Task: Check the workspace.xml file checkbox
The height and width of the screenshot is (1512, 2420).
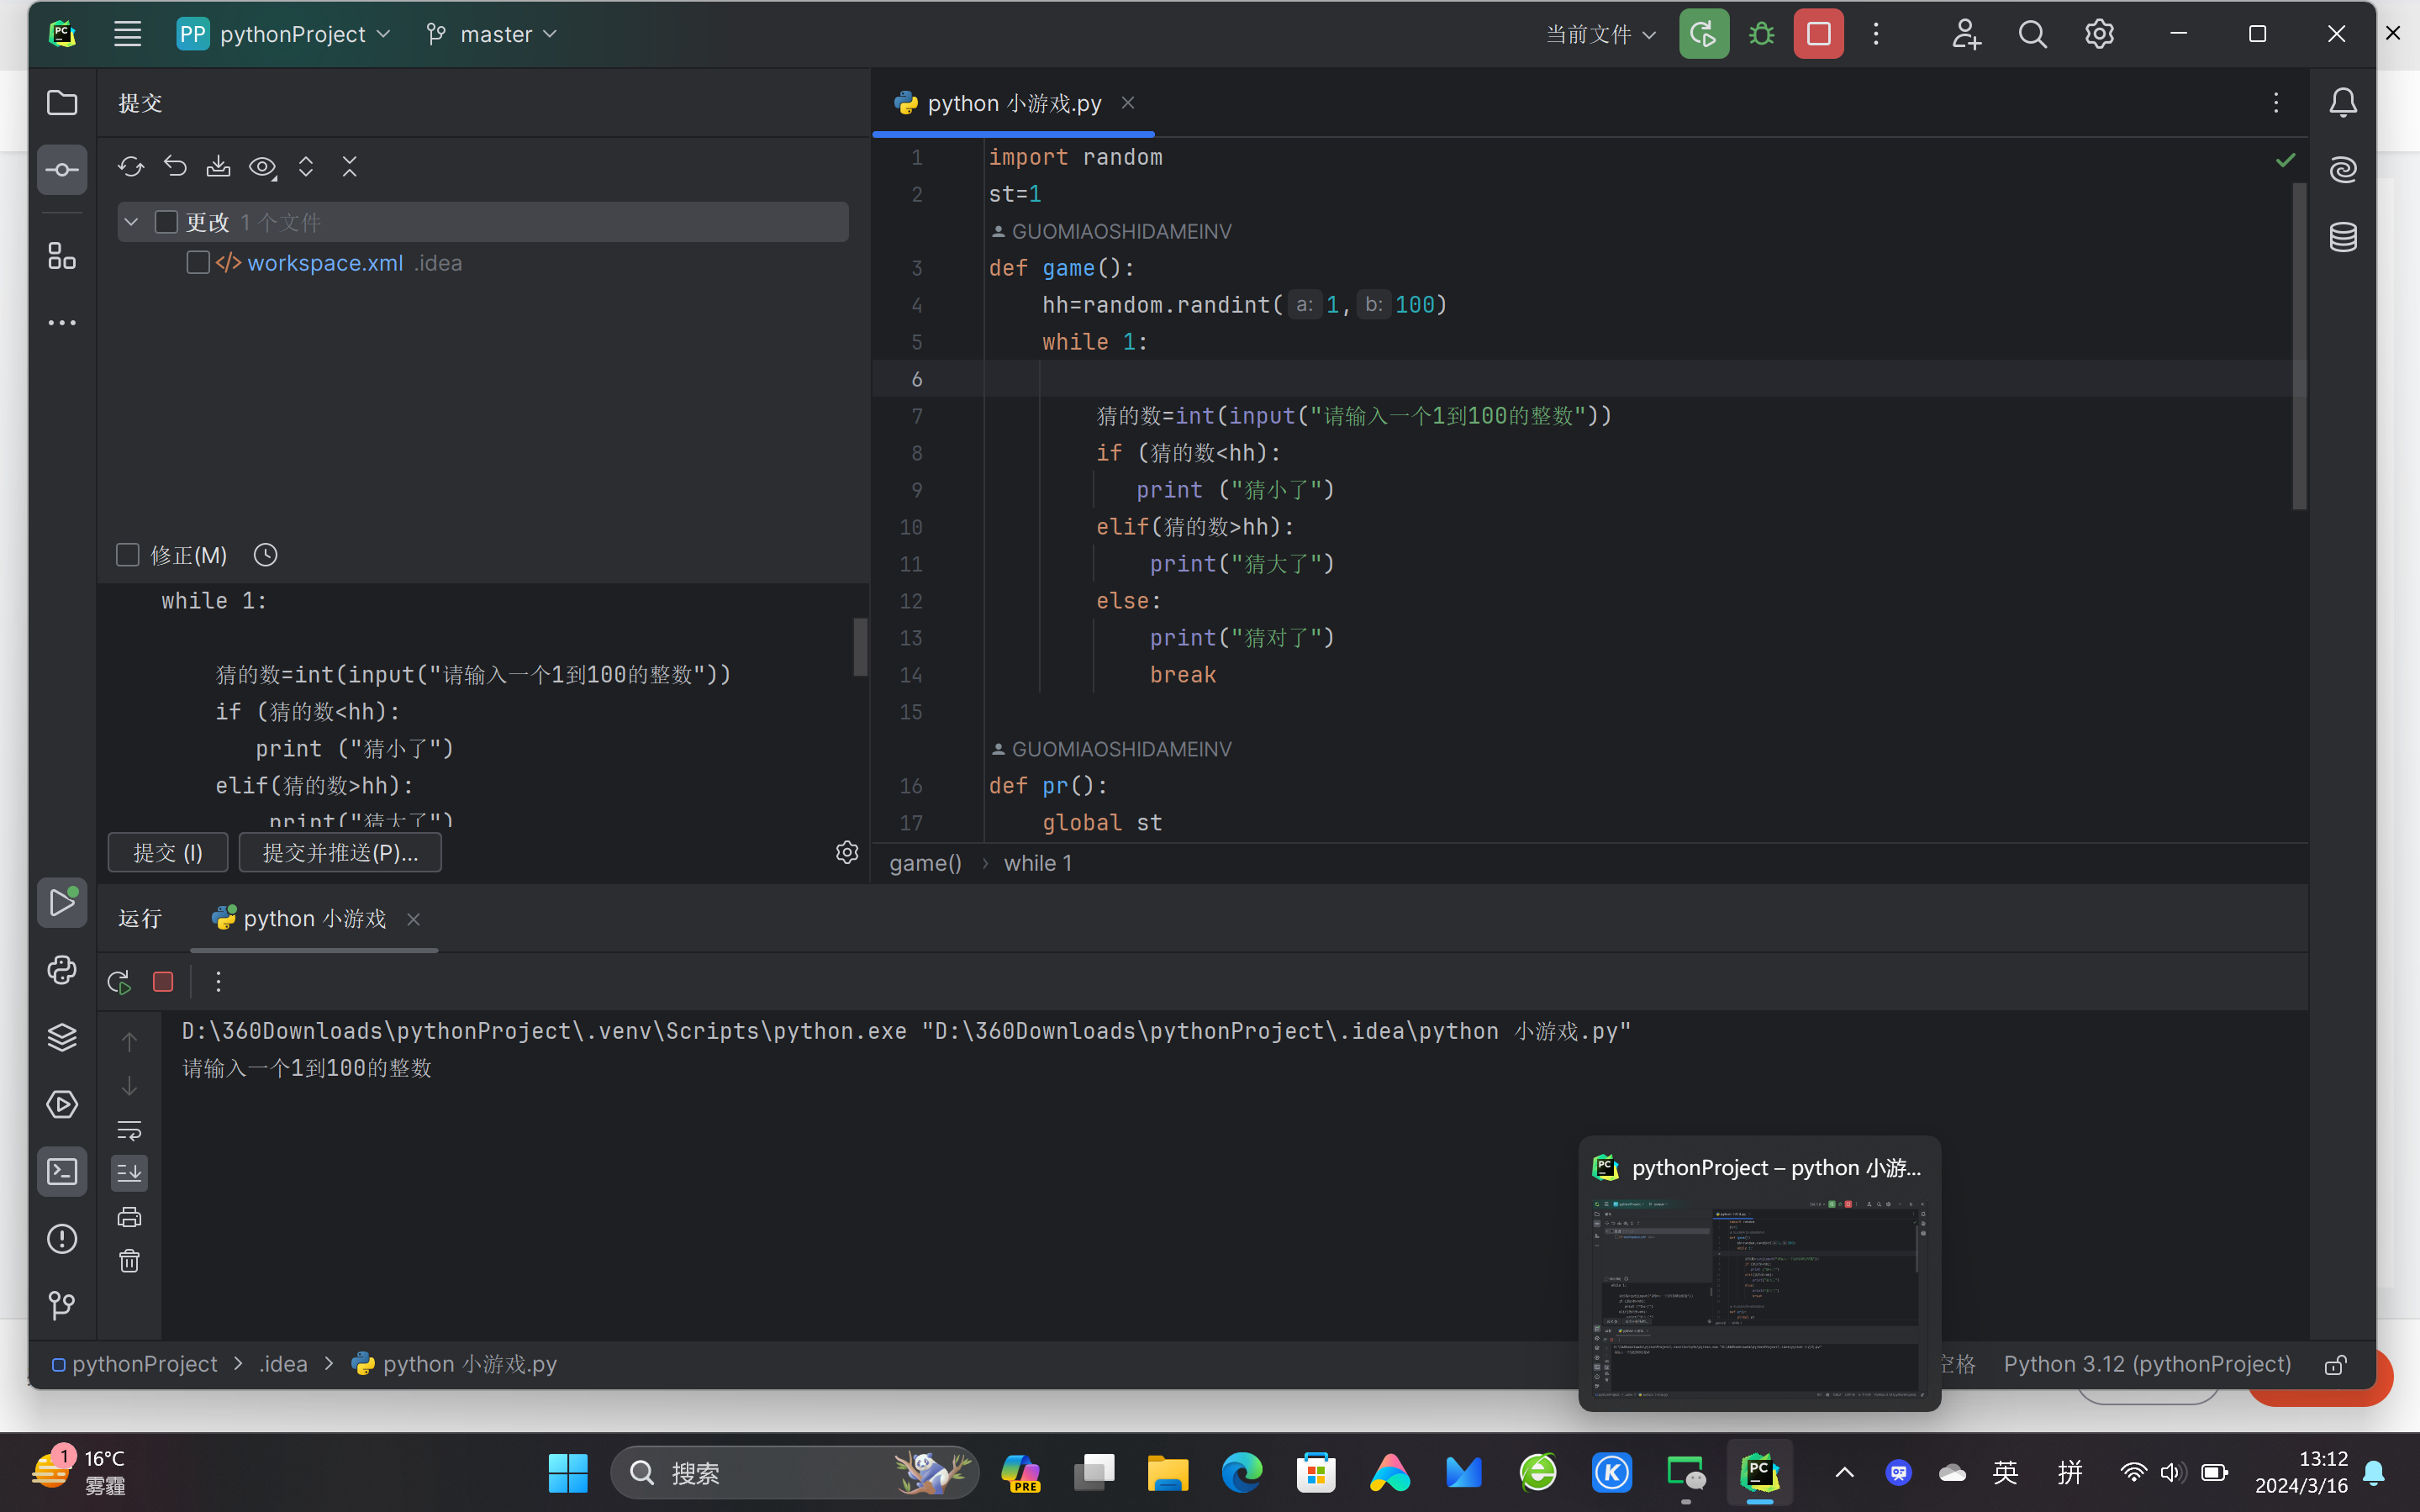Action: click(198, 263)
